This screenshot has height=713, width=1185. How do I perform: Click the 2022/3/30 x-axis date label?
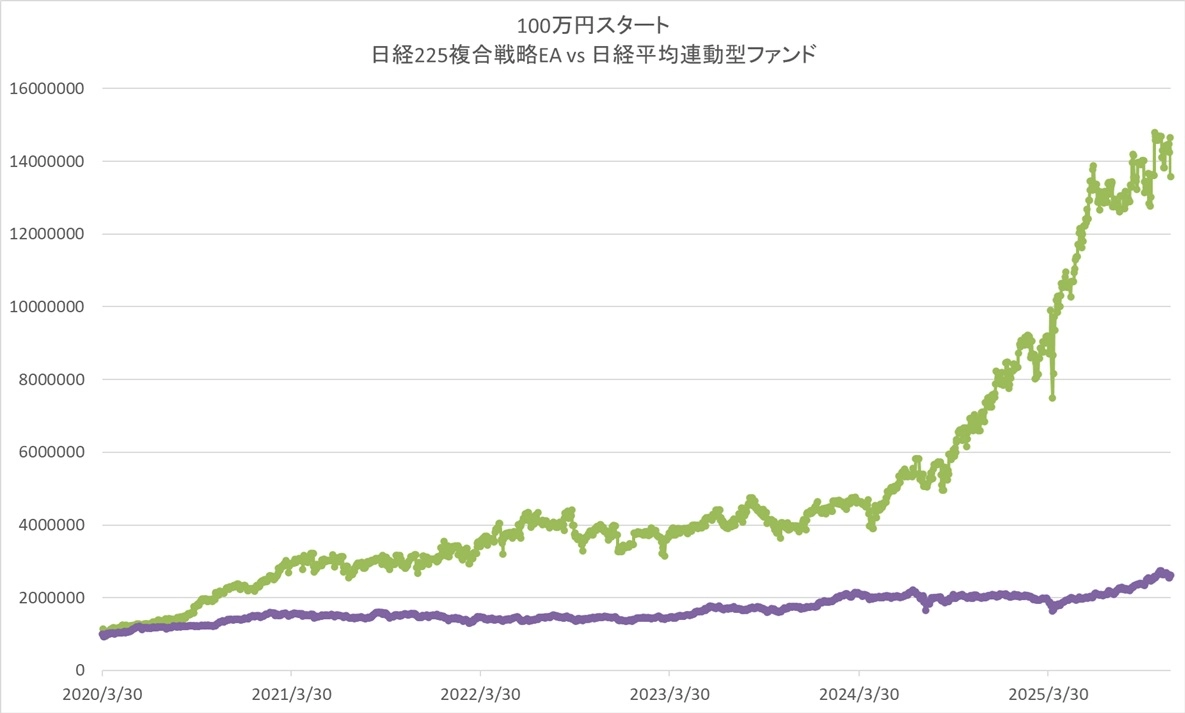pyautogui.click(x=480, y=693)
